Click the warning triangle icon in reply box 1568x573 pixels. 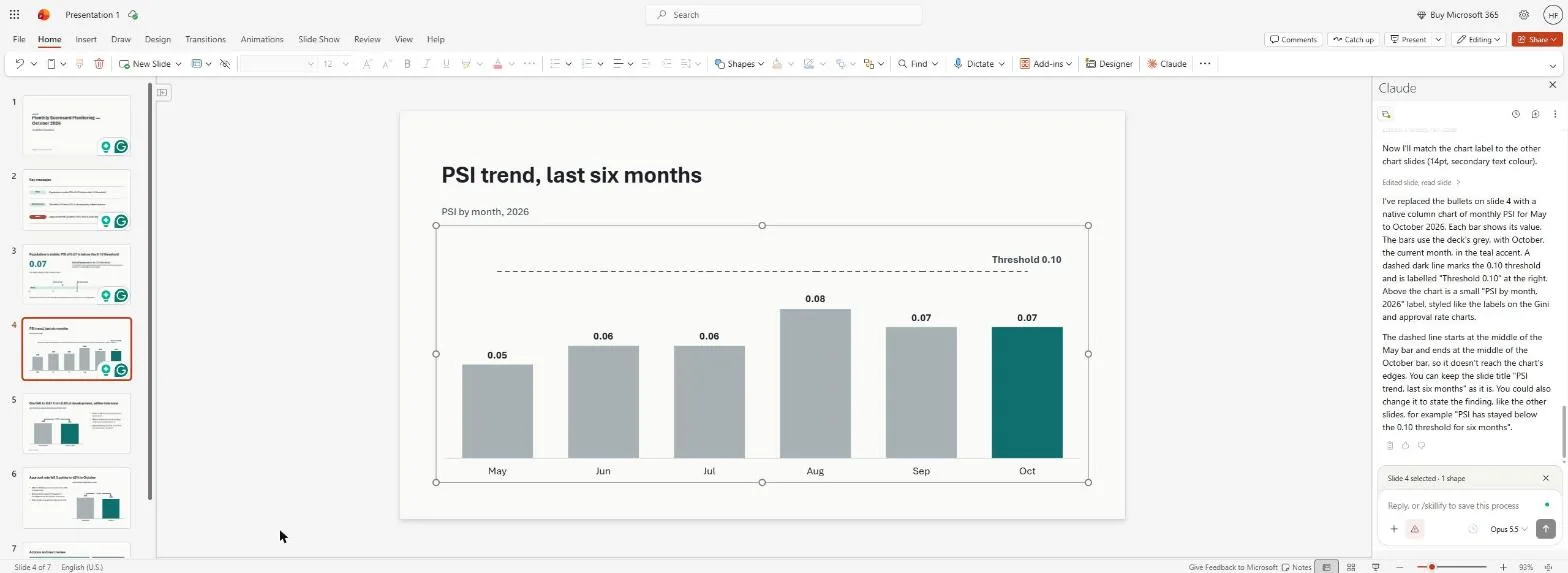point(1414,529)
